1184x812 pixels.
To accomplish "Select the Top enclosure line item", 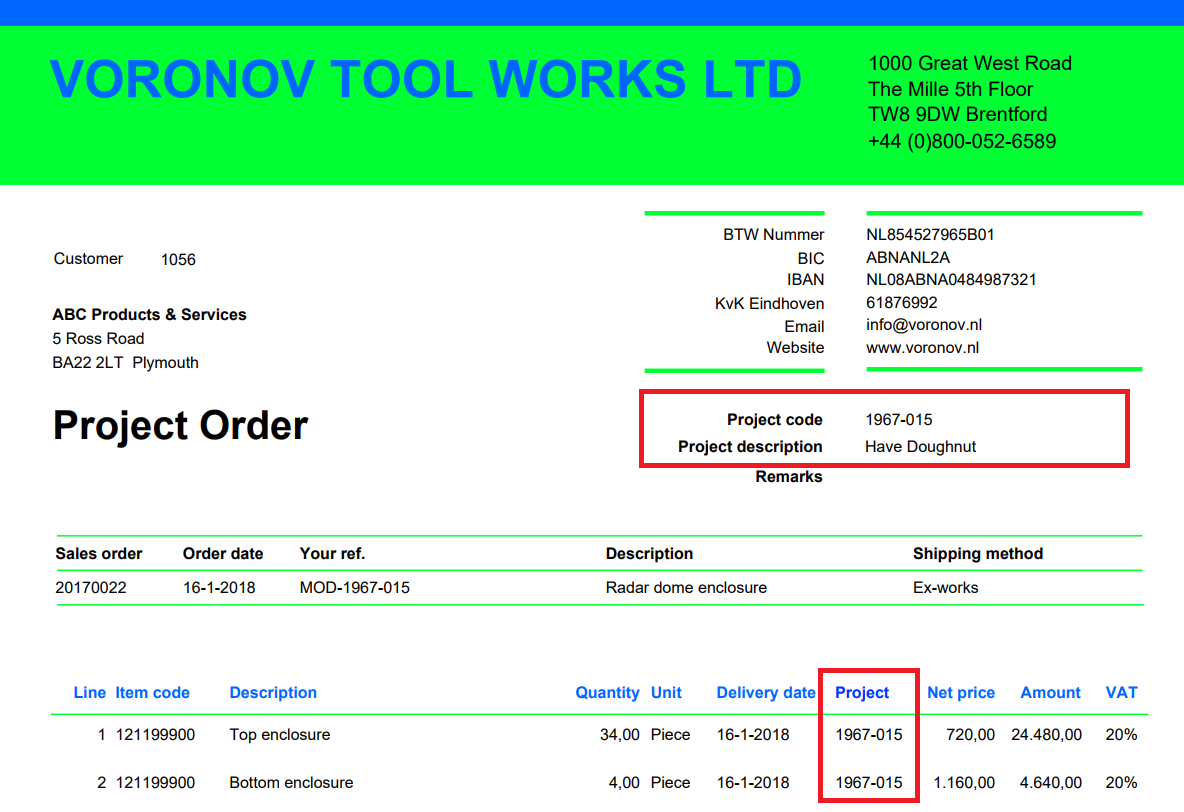I will click(279, 735).
